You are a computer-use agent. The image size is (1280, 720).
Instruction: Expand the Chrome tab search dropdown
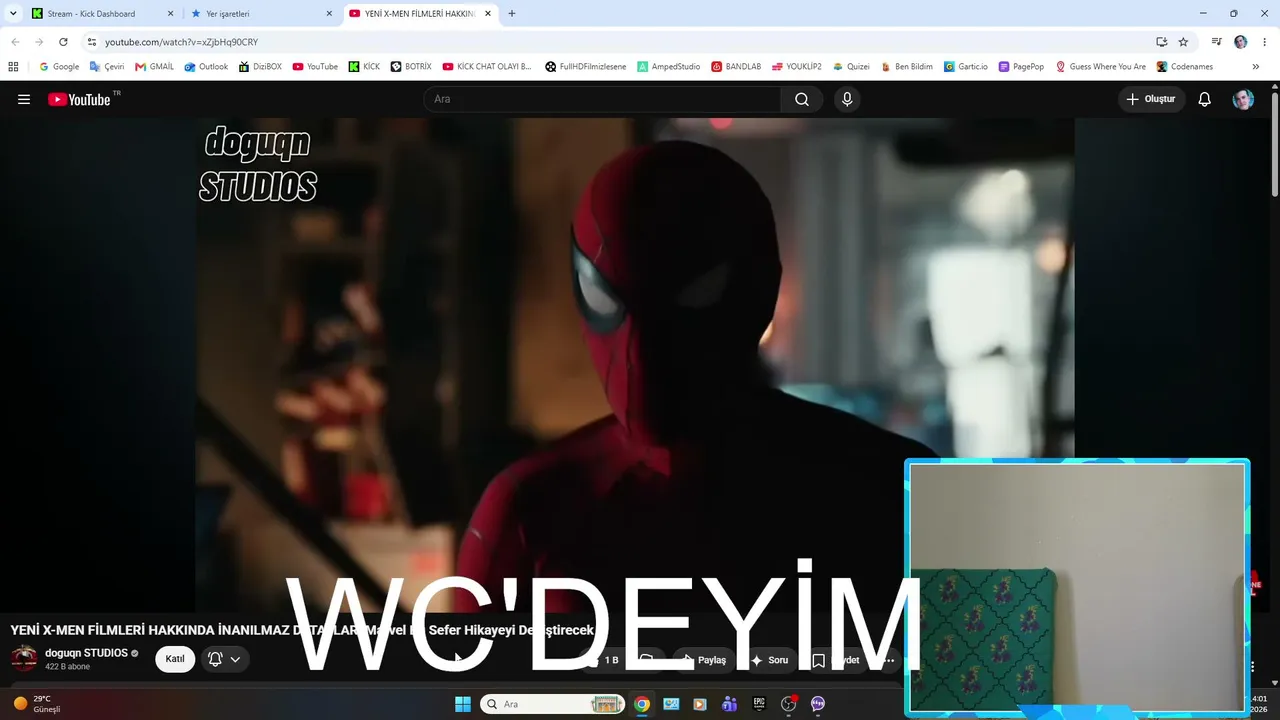[x=13, y=14]
